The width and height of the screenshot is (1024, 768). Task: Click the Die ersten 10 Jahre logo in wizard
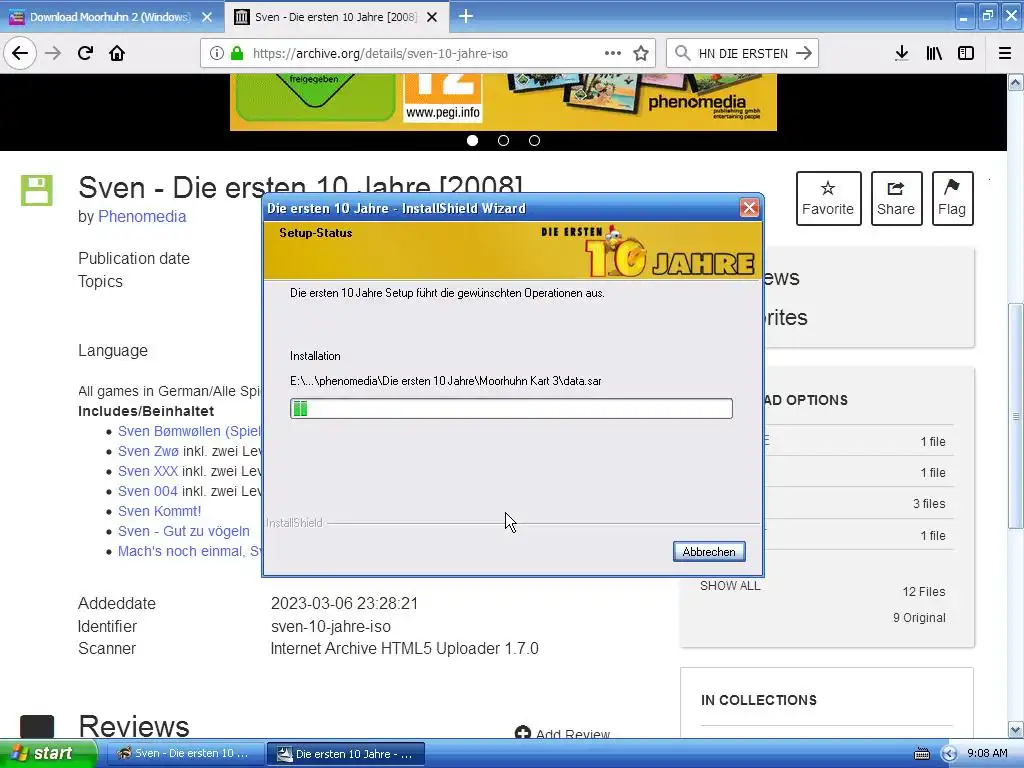648,251
